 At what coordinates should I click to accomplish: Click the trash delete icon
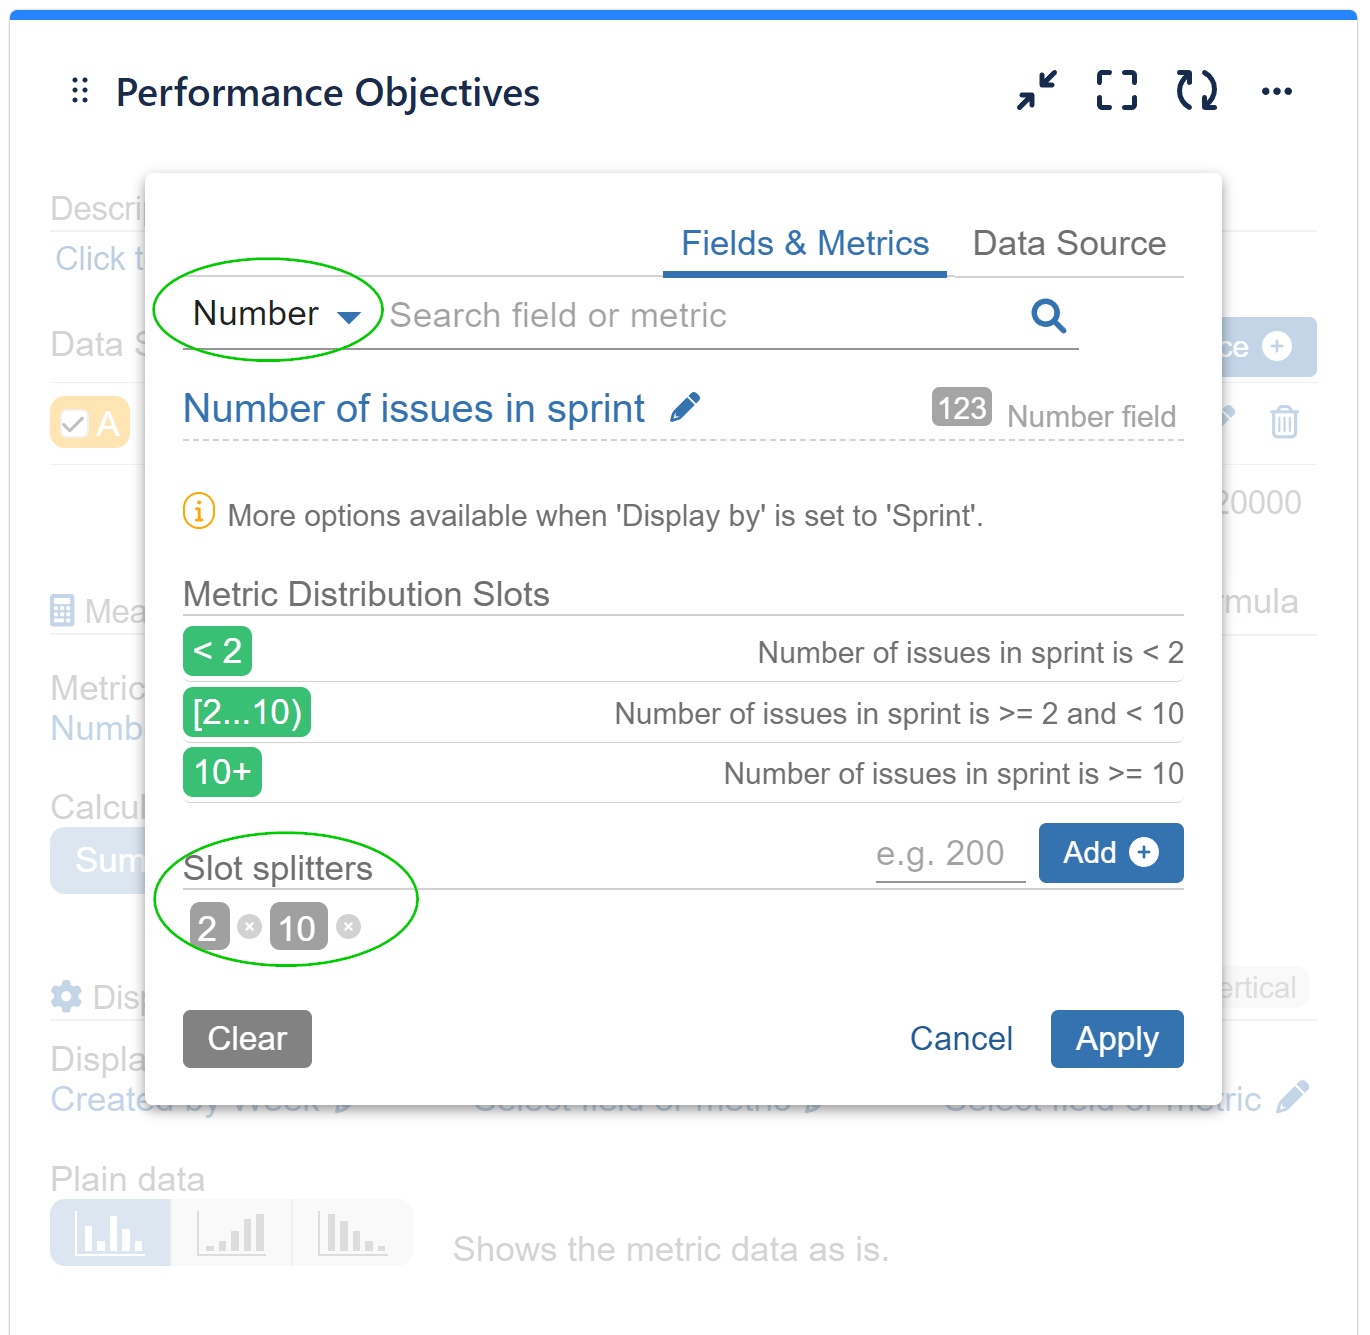1284,422
